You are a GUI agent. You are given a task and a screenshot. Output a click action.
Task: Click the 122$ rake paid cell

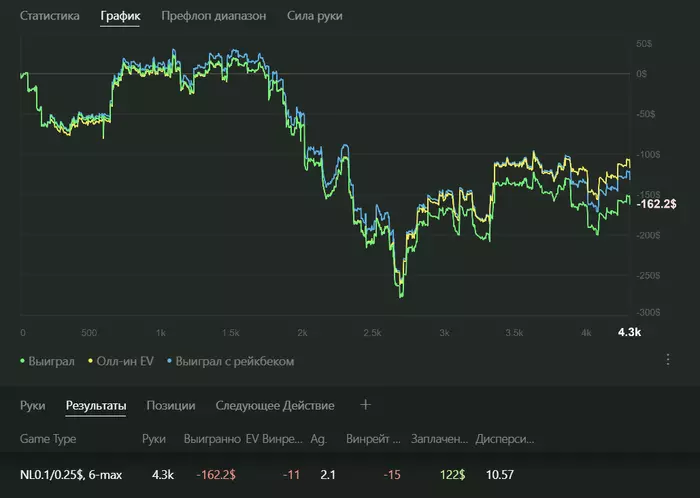[x=452, y=474]
